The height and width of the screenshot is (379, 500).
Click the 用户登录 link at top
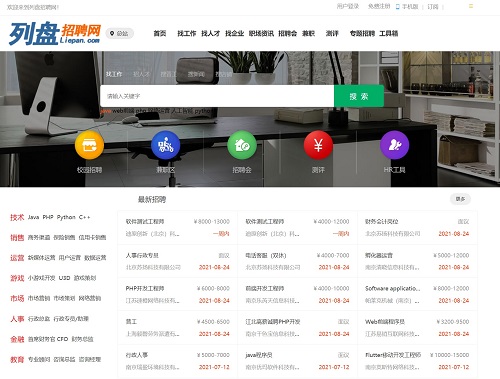coord(348,6)
